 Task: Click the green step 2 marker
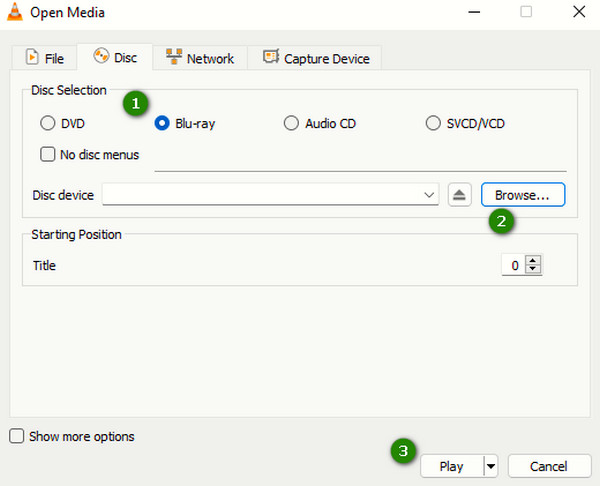pos(502,221)
